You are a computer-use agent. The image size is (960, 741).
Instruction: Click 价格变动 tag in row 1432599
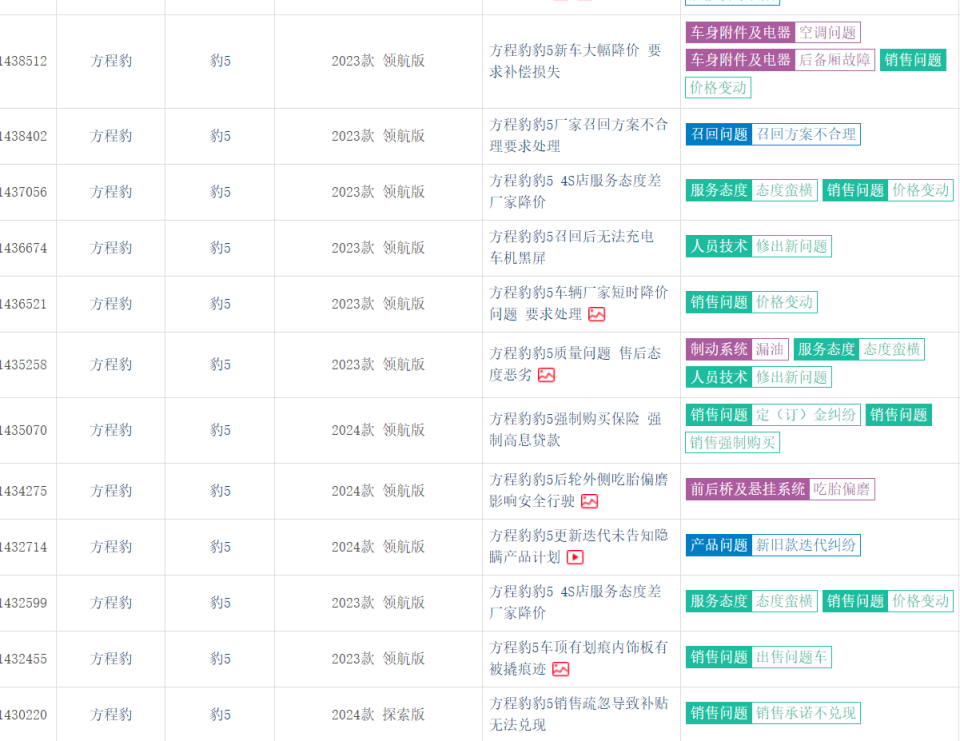tap(921, 601)
